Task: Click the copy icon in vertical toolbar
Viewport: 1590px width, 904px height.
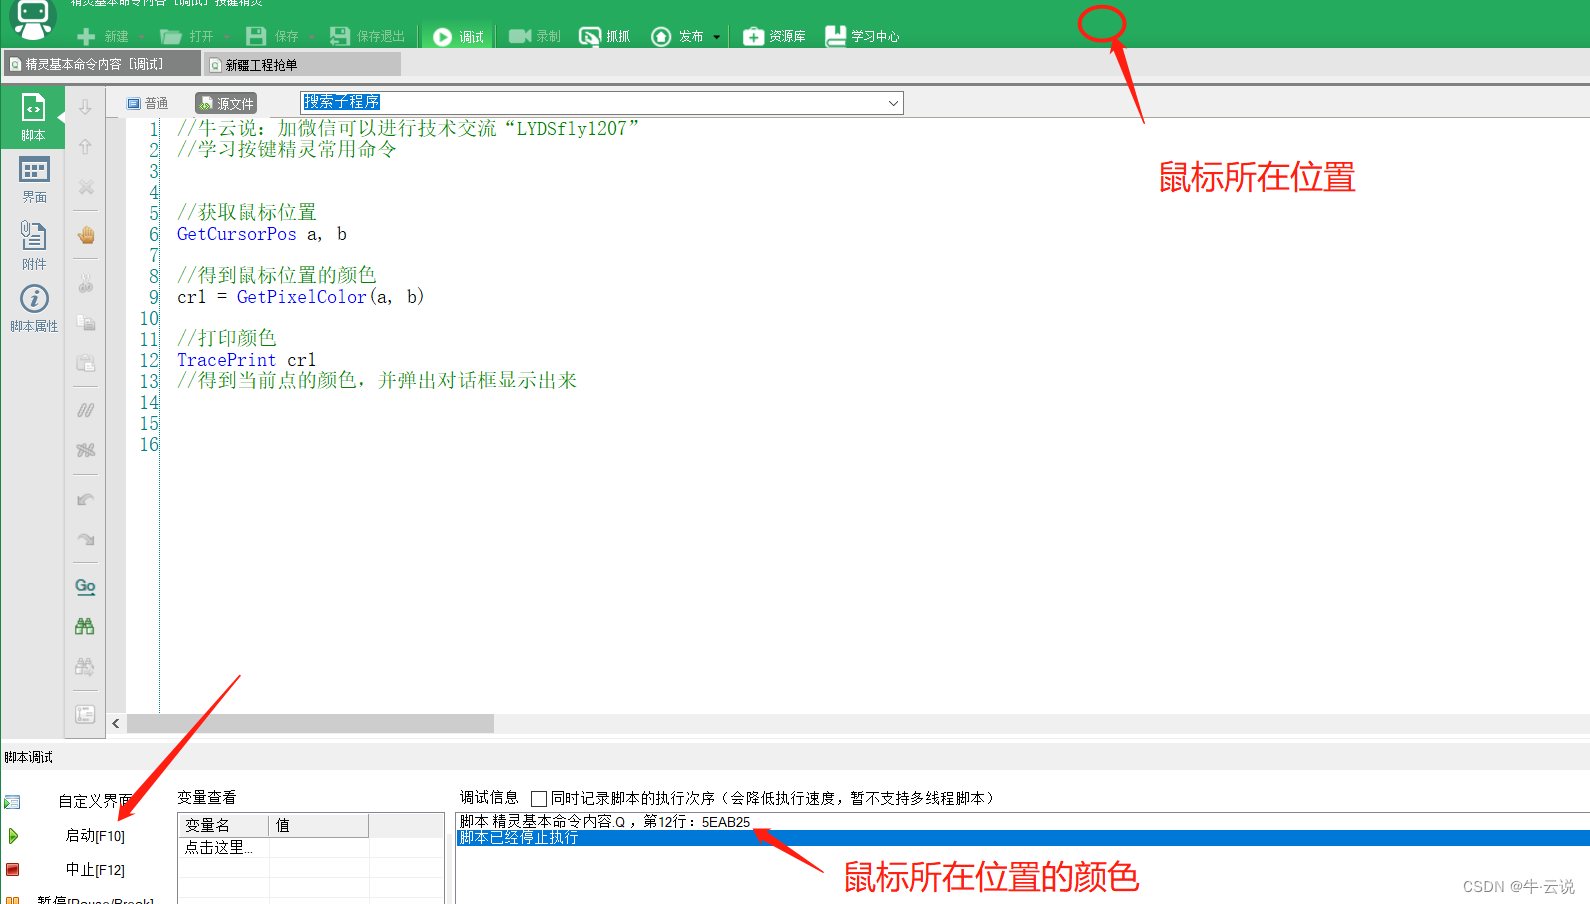Action: (x=86, y=323)
